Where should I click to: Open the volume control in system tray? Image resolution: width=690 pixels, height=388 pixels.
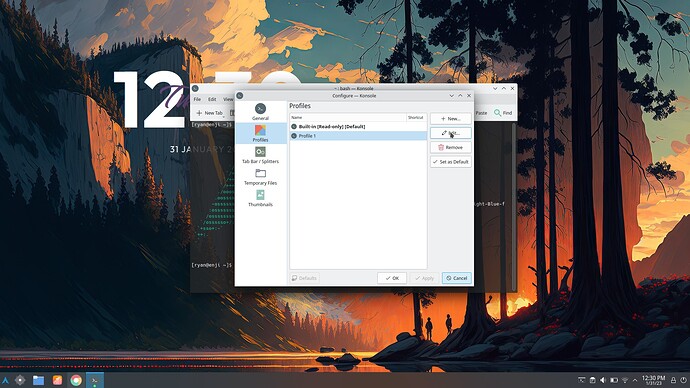pyautogui.click(x=603, y=380)
